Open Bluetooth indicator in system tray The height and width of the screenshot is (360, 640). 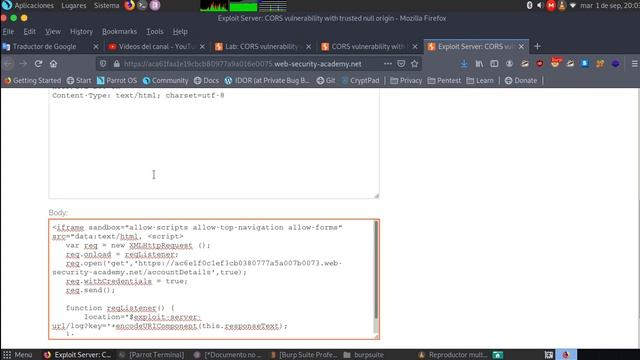pyautogui.click(x=529, y=5)
